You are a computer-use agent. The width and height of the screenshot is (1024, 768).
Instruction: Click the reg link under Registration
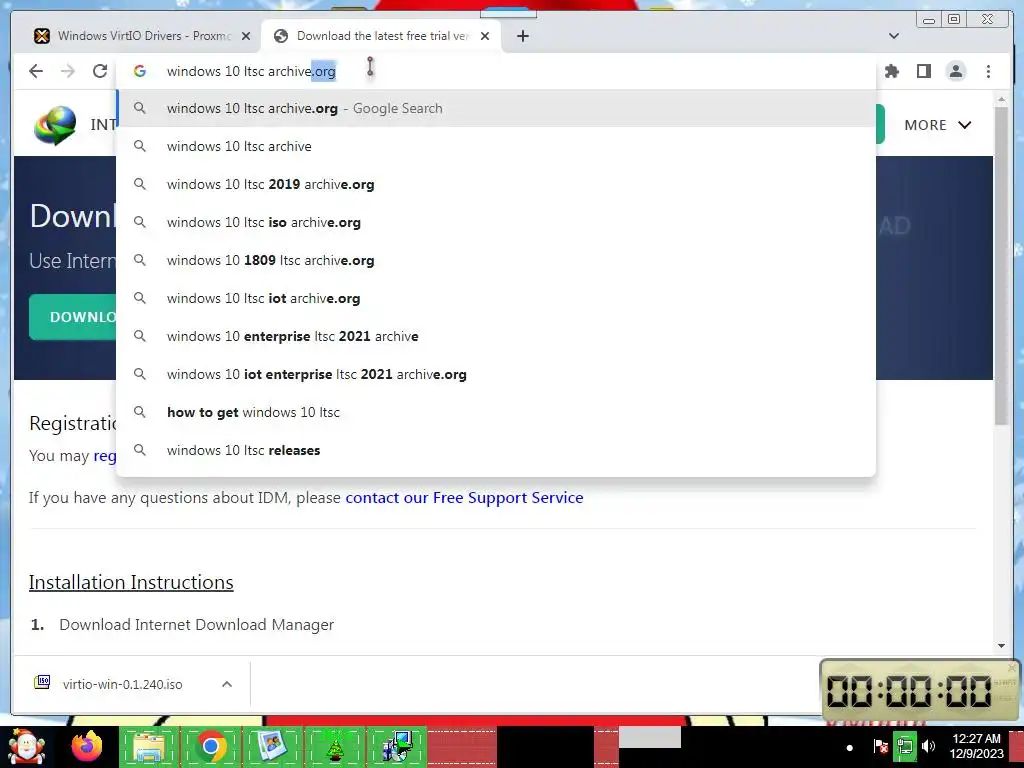tap(104, 456)
